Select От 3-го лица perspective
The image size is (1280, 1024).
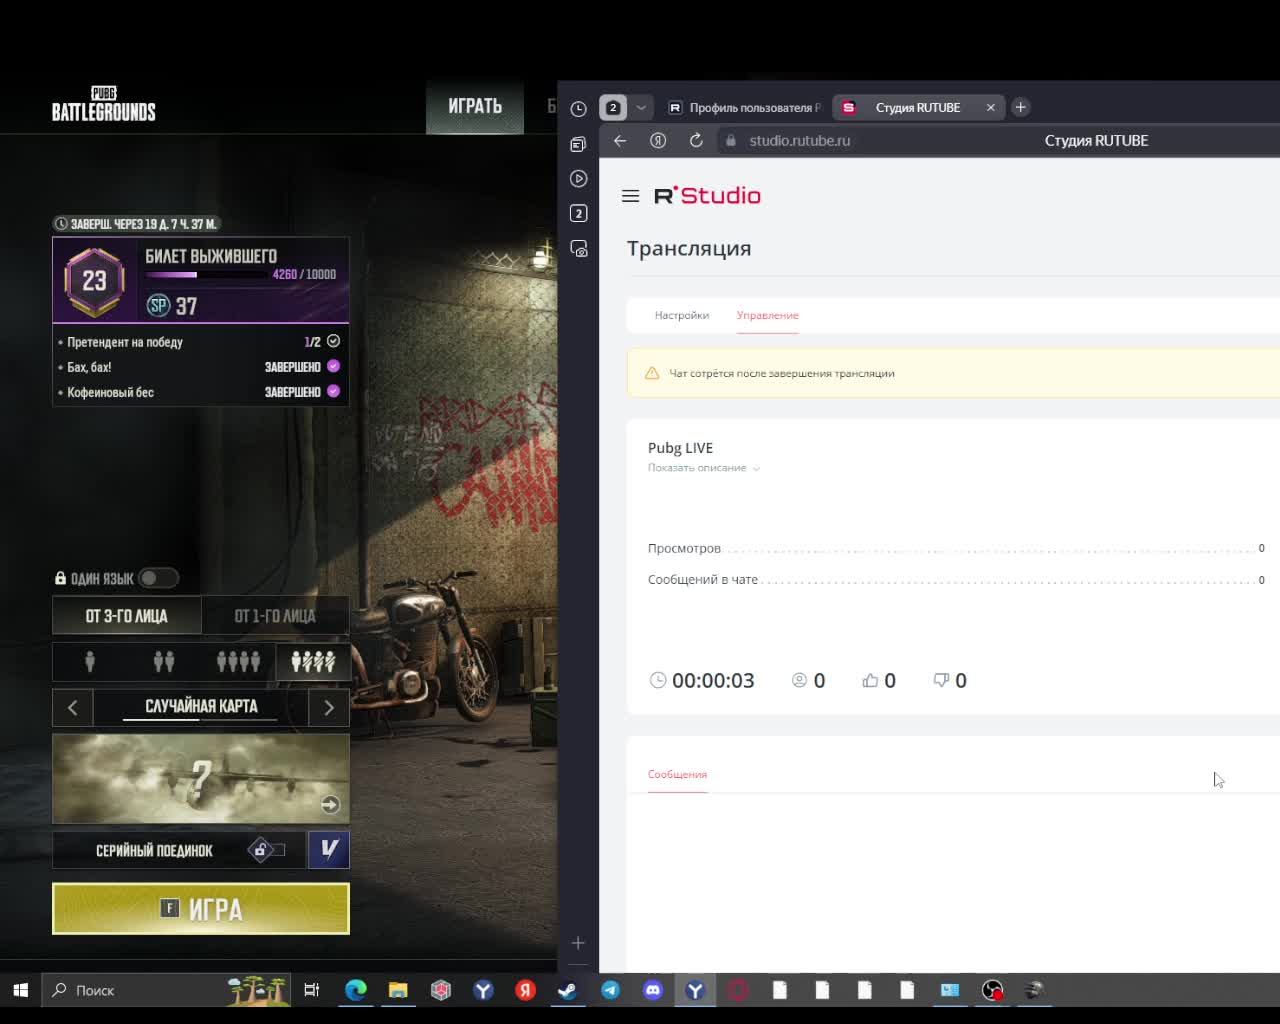[x=126, y=616]
